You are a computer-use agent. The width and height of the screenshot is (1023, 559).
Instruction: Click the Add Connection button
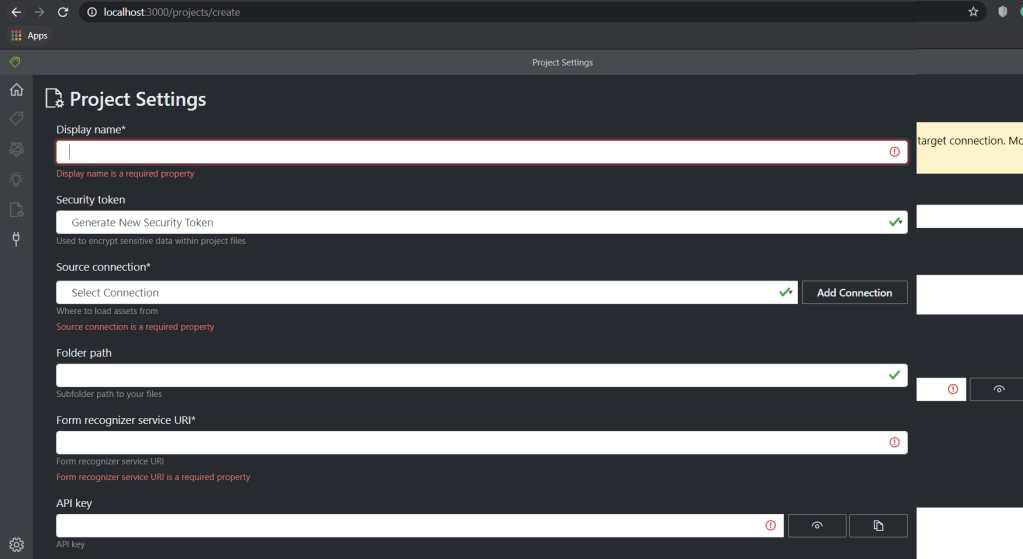[x=854, y=292]
